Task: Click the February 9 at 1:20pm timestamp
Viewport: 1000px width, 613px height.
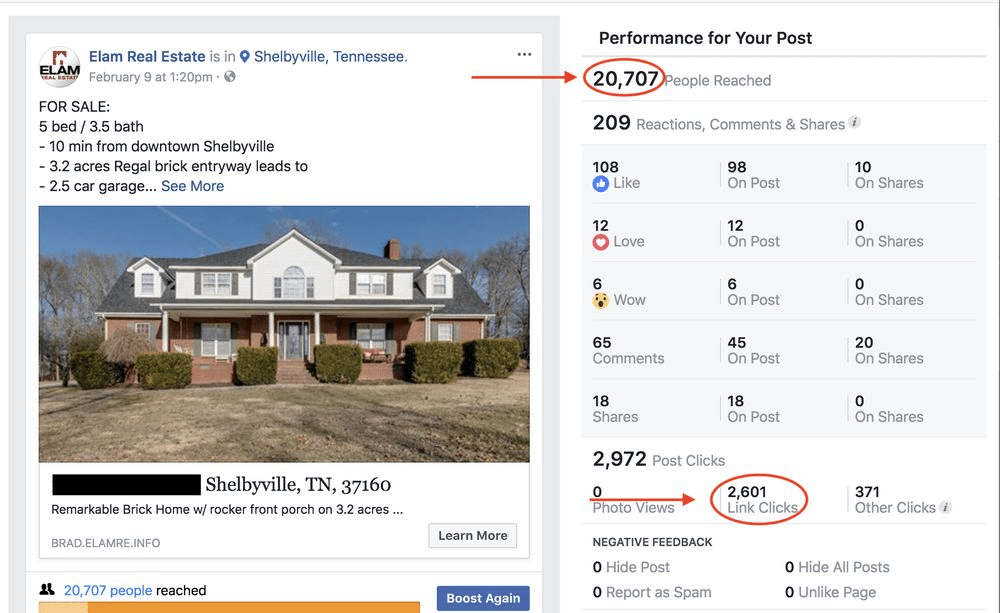Action: pyautogui.click(x=151, y=77)
